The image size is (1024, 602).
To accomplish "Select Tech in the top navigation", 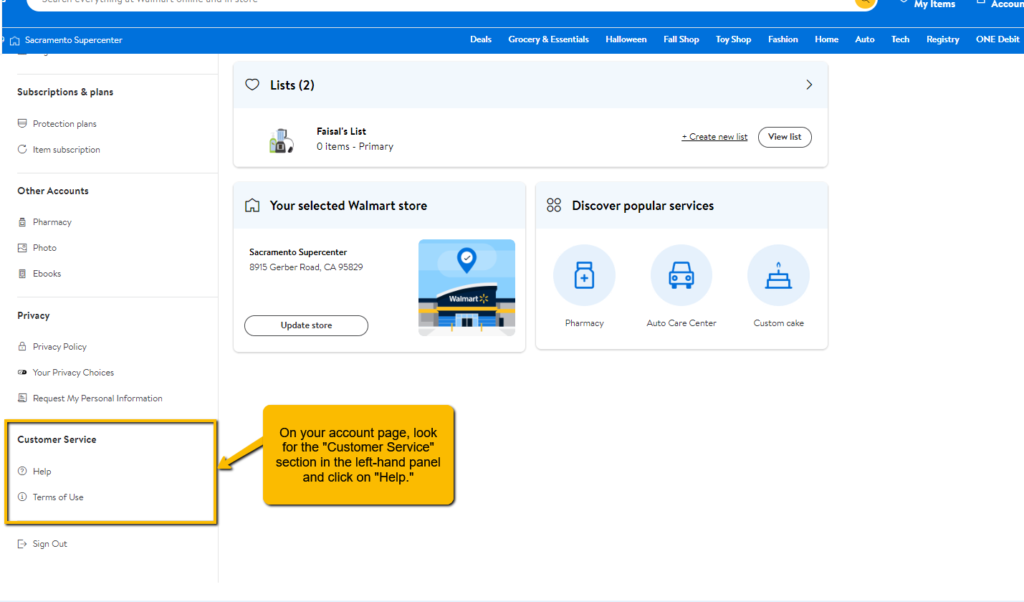I will (x=900, y=40).
